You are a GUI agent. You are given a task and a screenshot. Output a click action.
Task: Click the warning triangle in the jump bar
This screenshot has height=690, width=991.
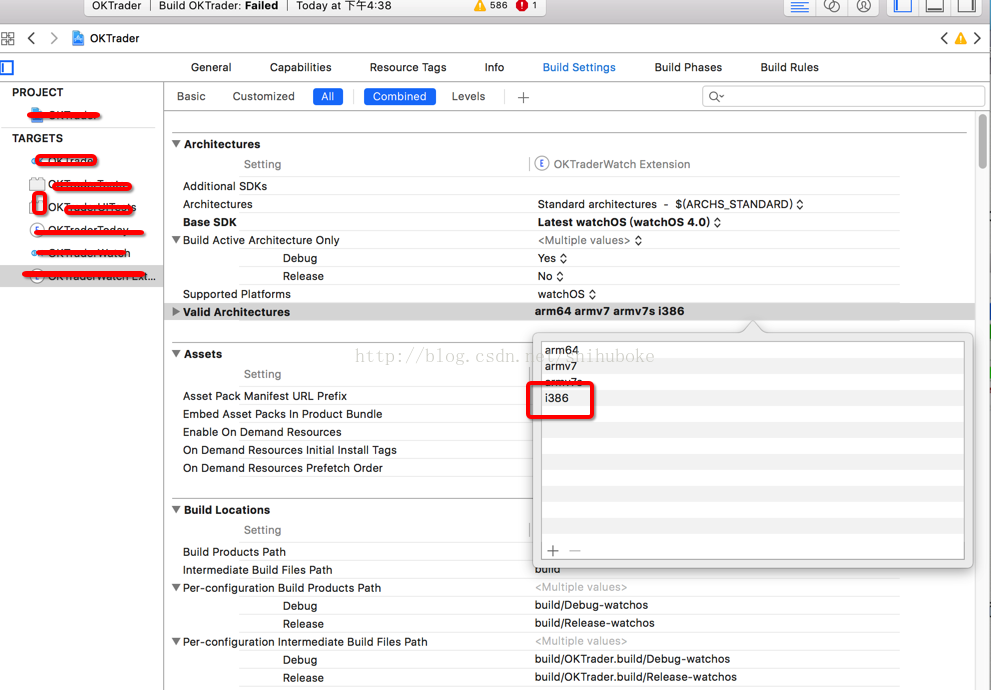pos(961,39)
